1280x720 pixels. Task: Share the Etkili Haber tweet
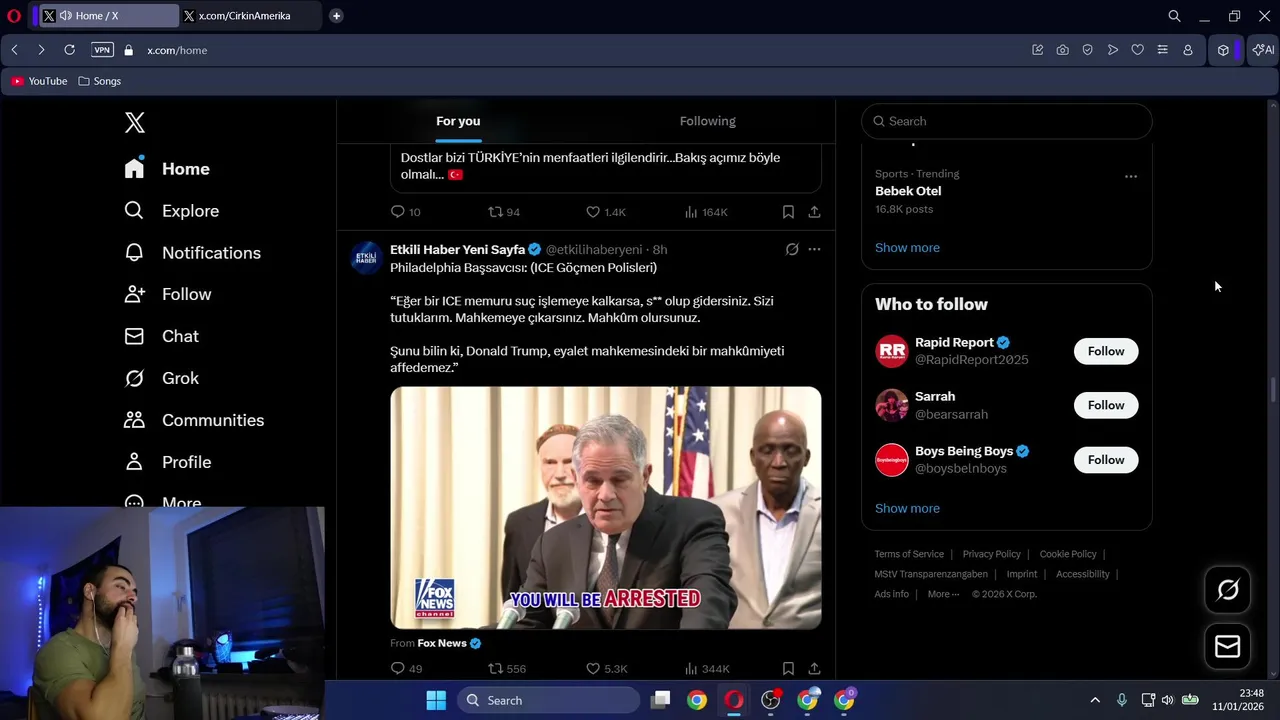(814, 669)
